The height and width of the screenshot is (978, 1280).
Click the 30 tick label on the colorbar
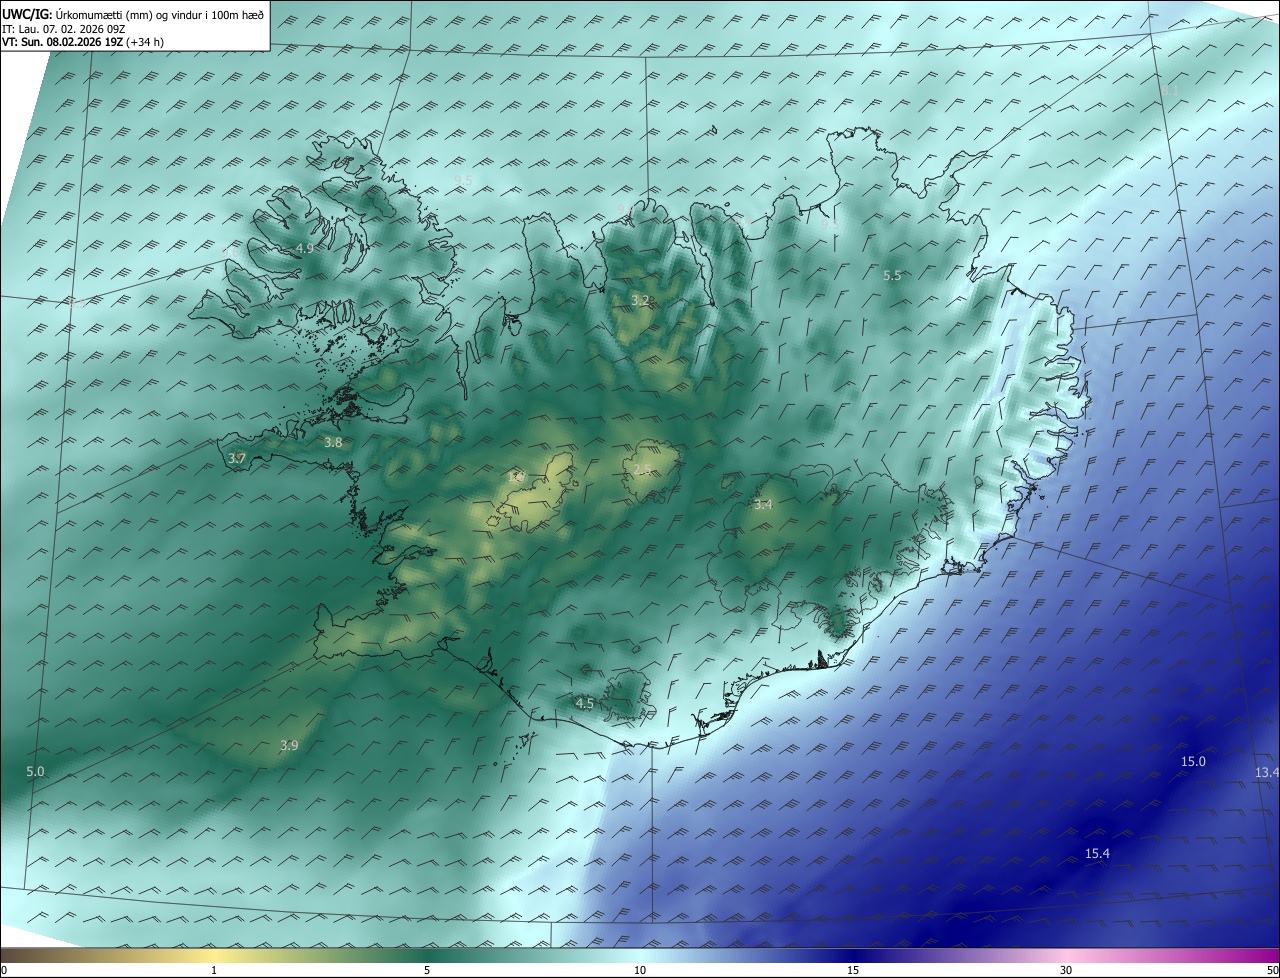(x=1066, y=970)
